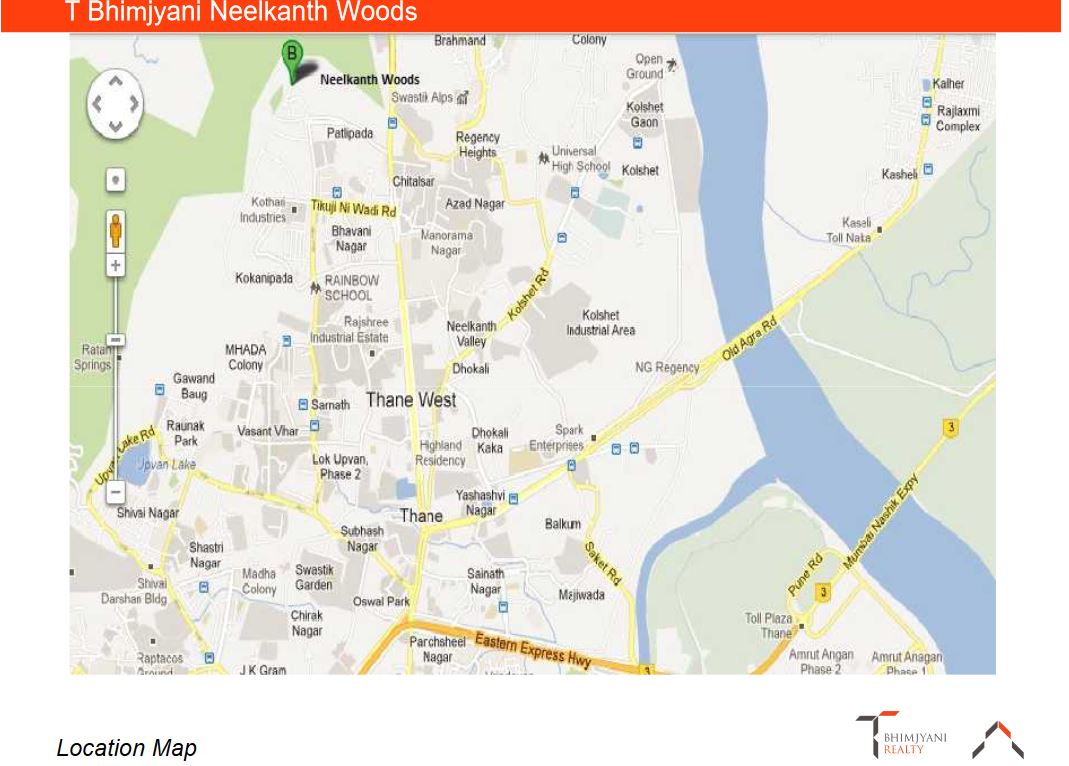This screenshot has width=1069, height=766.
Task: Click the Universal High School icon
Action: 544,157
